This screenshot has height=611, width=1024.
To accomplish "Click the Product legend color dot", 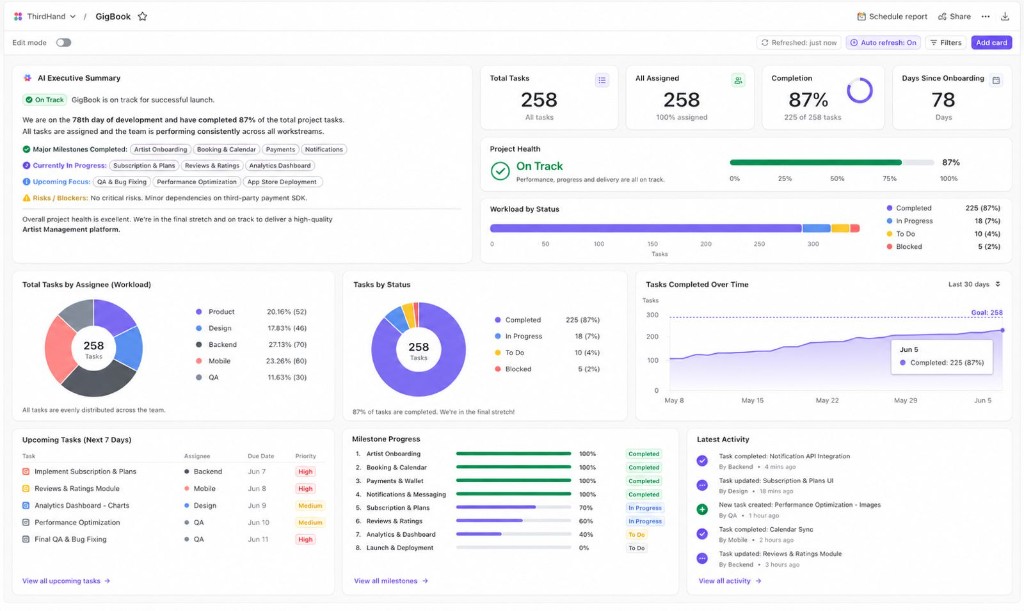I will (199, 312).
